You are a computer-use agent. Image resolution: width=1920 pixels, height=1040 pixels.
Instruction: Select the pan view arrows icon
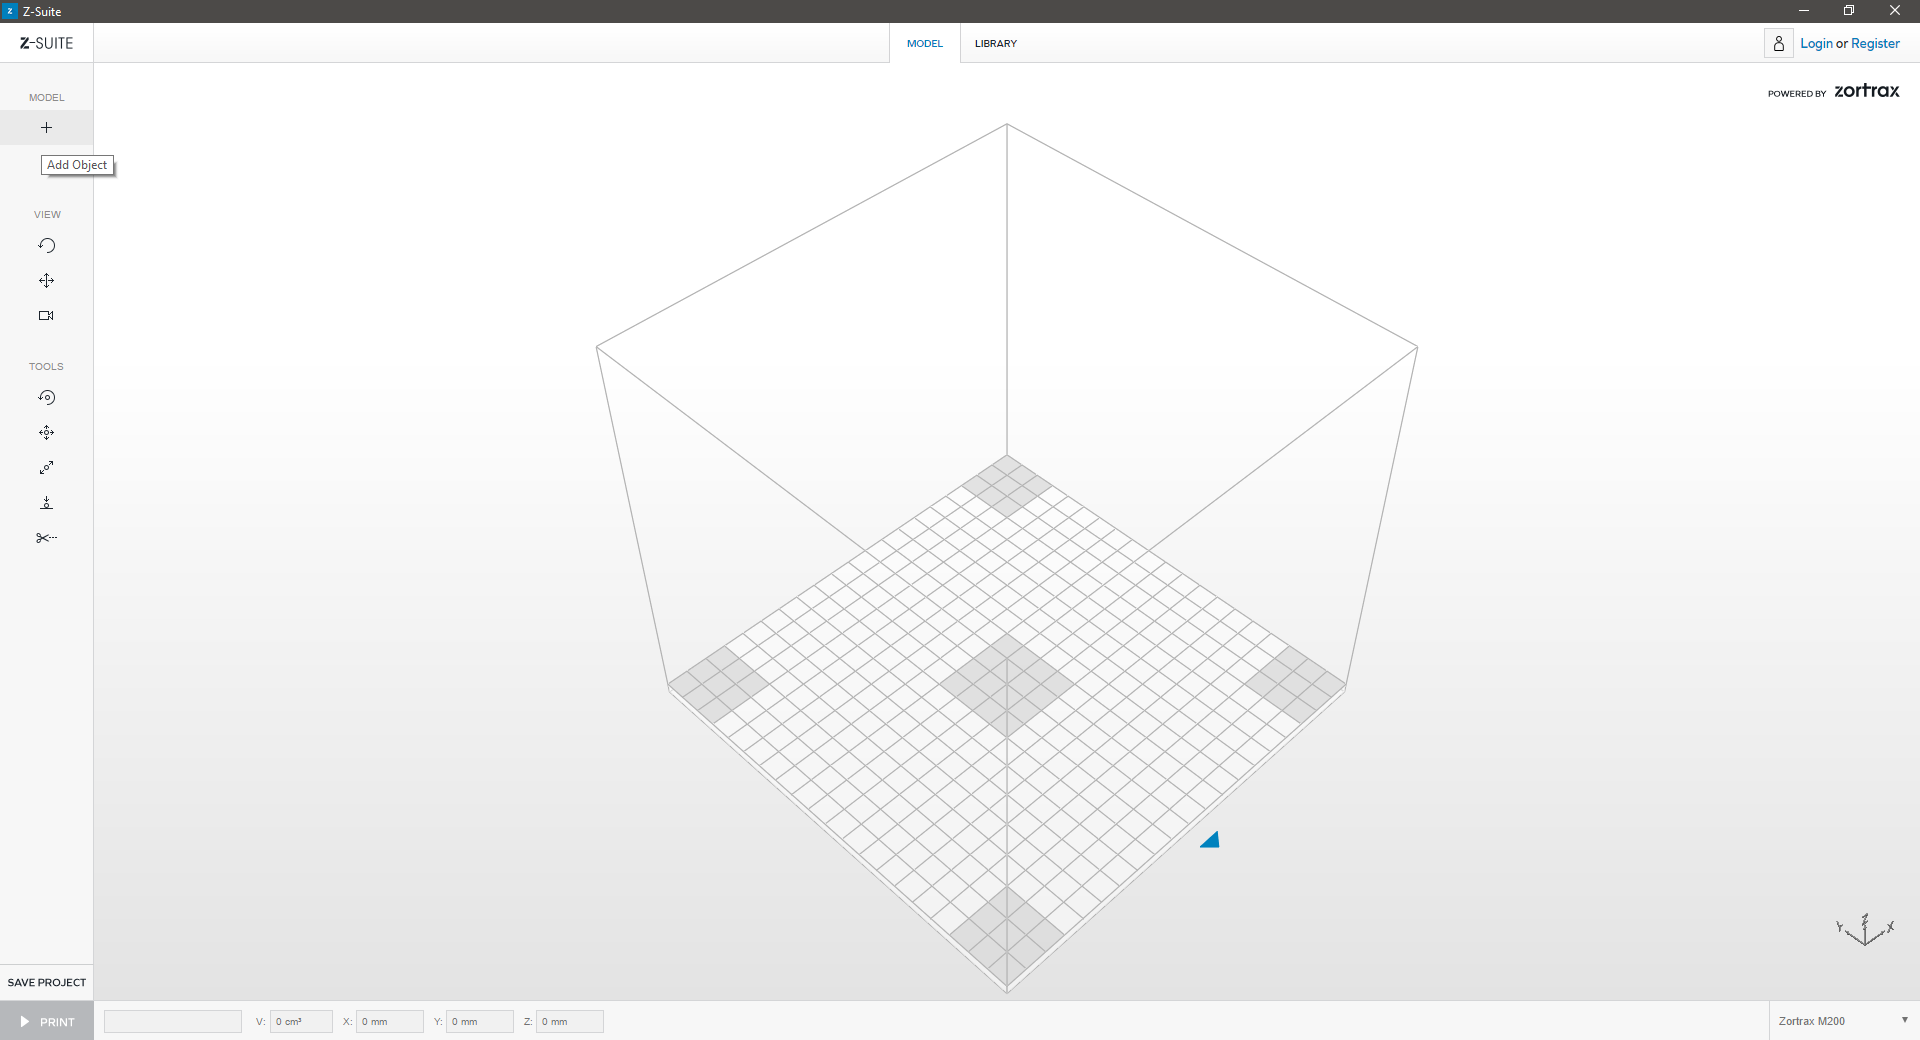46,281
